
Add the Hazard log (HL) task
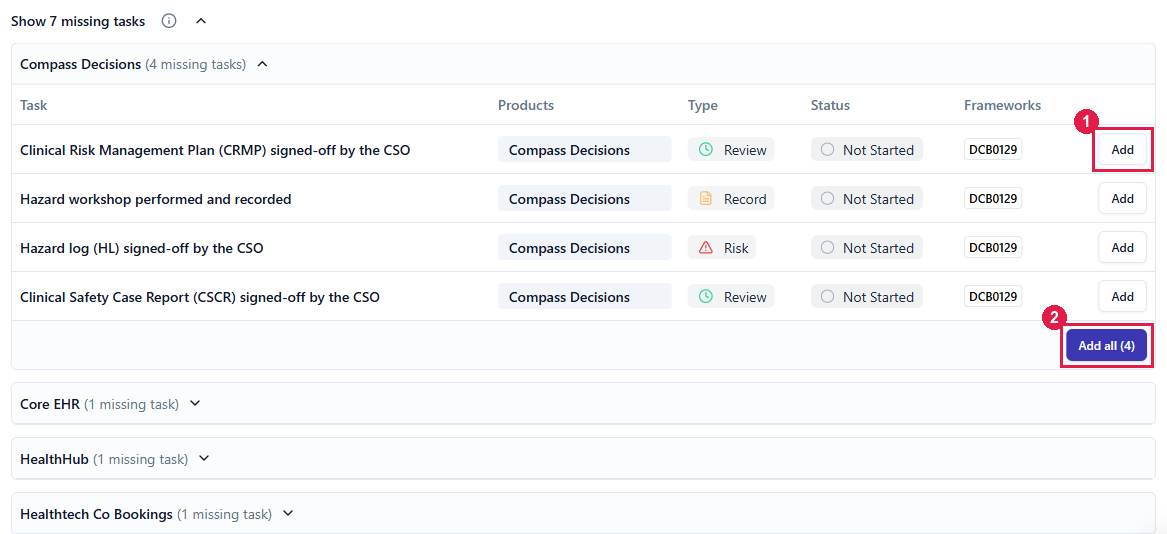1122,247
